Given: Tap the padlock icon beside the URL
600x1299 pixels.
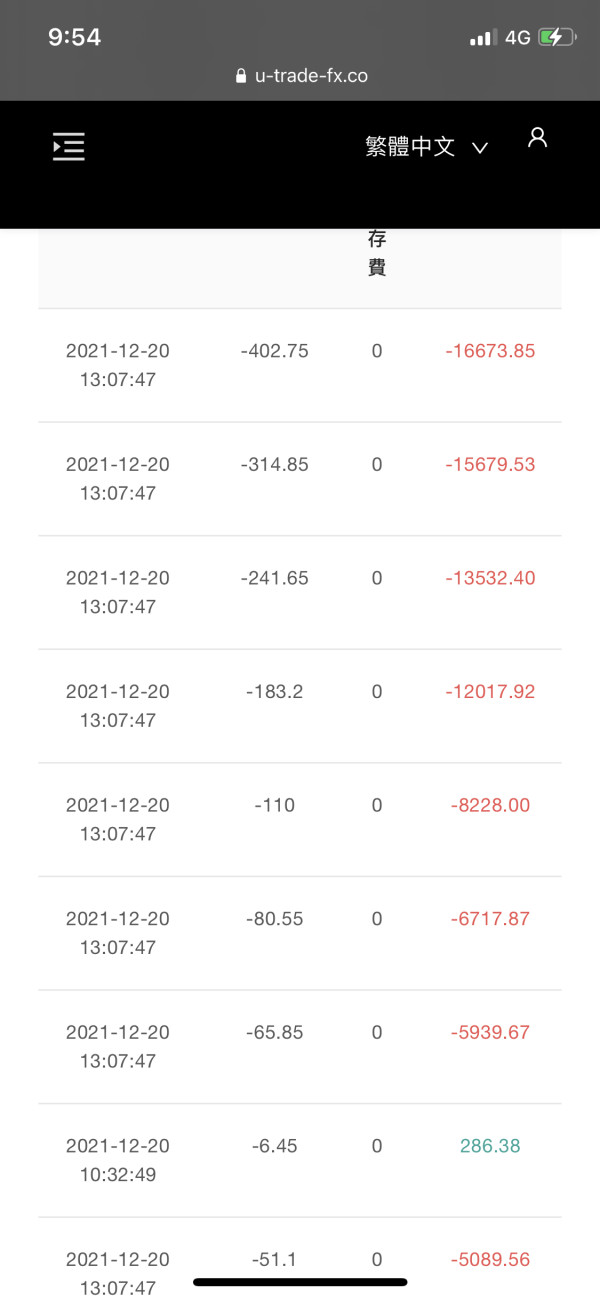Looking at the screenshot, I should 240,76.
